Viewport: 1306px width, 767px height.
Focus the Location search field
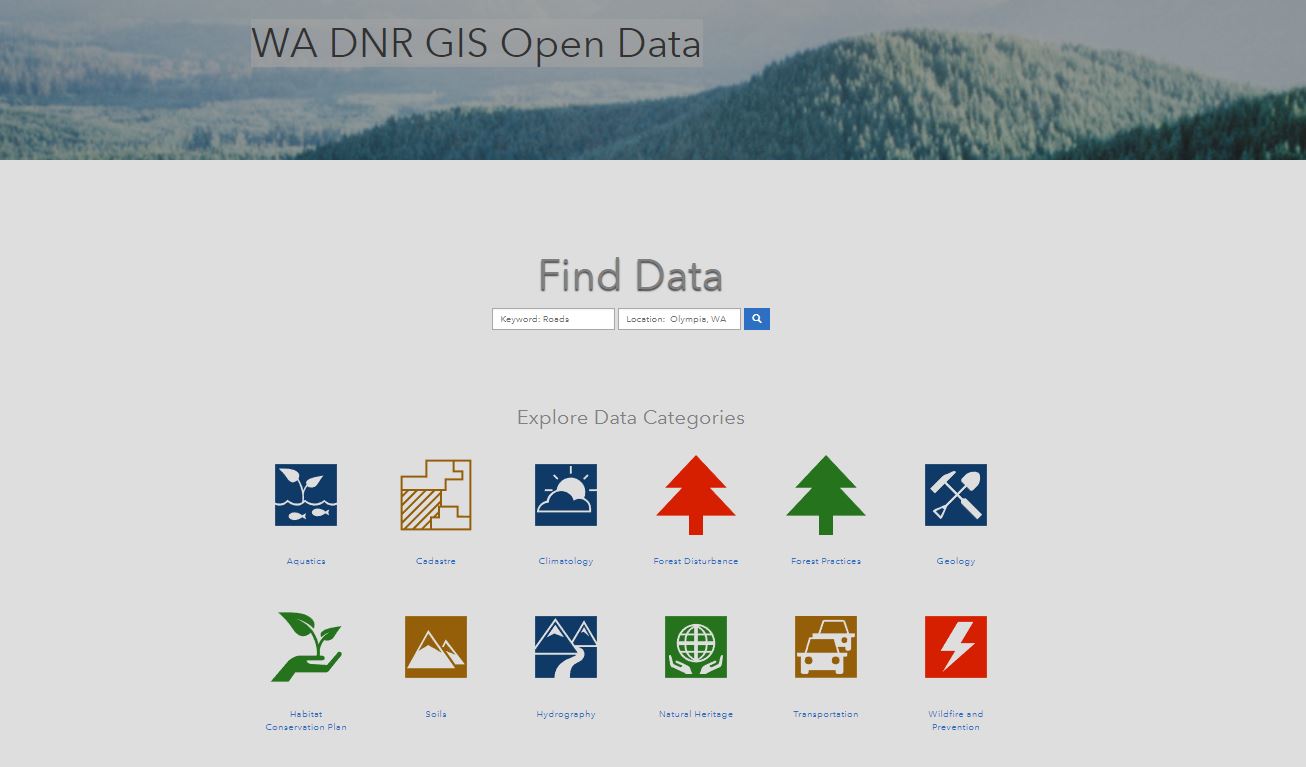pos(679,319)
